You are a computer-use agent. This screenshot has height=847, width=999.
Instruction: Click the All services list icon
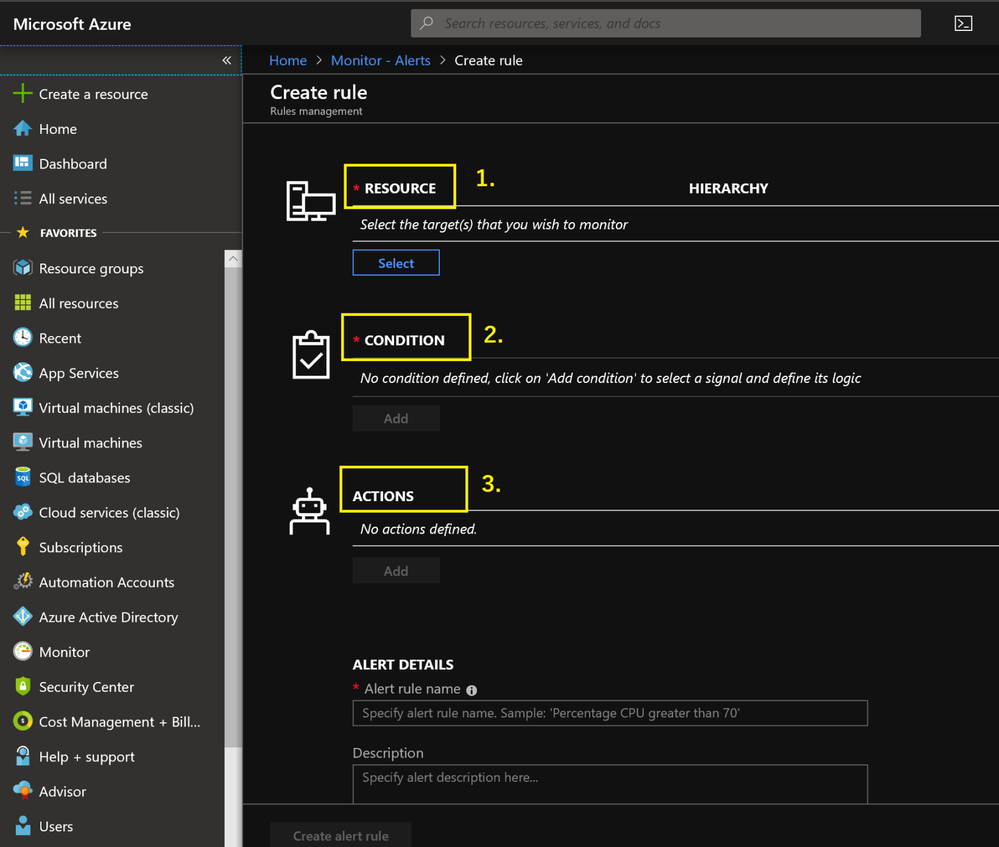[22, 198]
